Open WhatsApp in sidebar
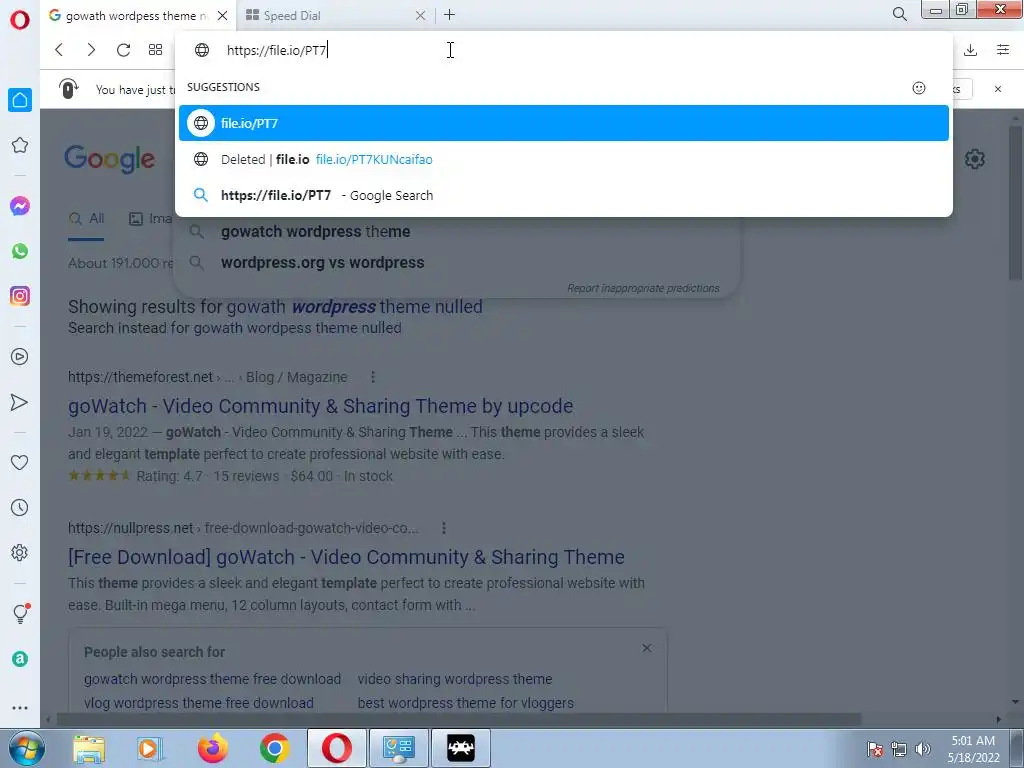Image resolution: width=1024 pixels, height=768 pixels. 20,251
